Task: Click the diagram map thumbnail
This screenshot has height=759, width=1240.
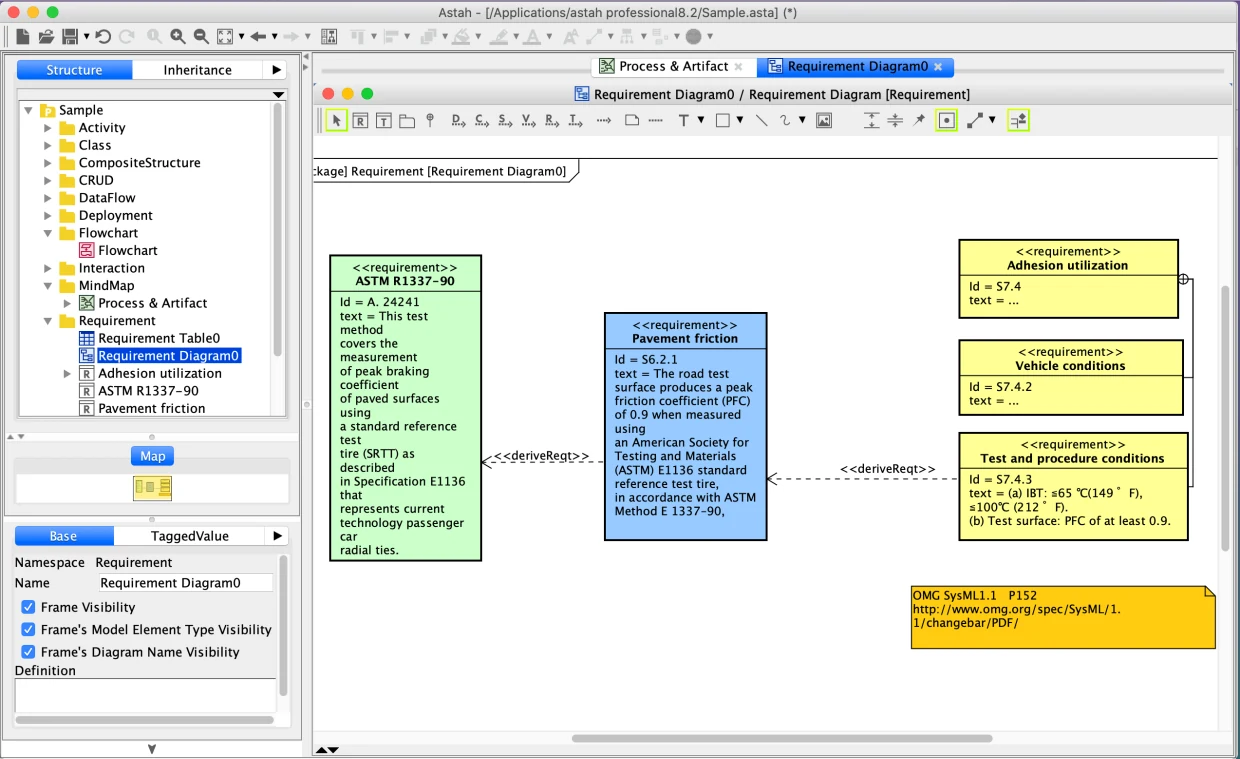Action: [153, 488]
